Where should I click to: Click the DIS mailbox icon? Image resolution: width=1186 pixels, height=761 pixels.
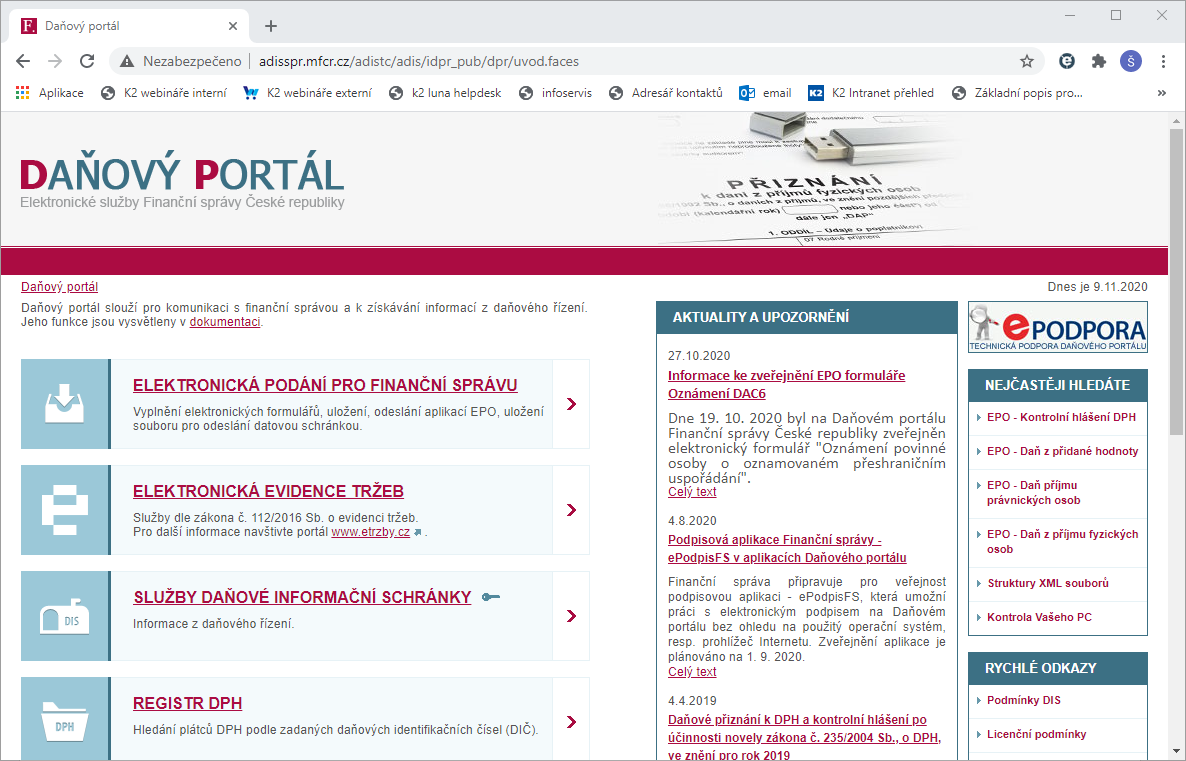coord(65,616)
